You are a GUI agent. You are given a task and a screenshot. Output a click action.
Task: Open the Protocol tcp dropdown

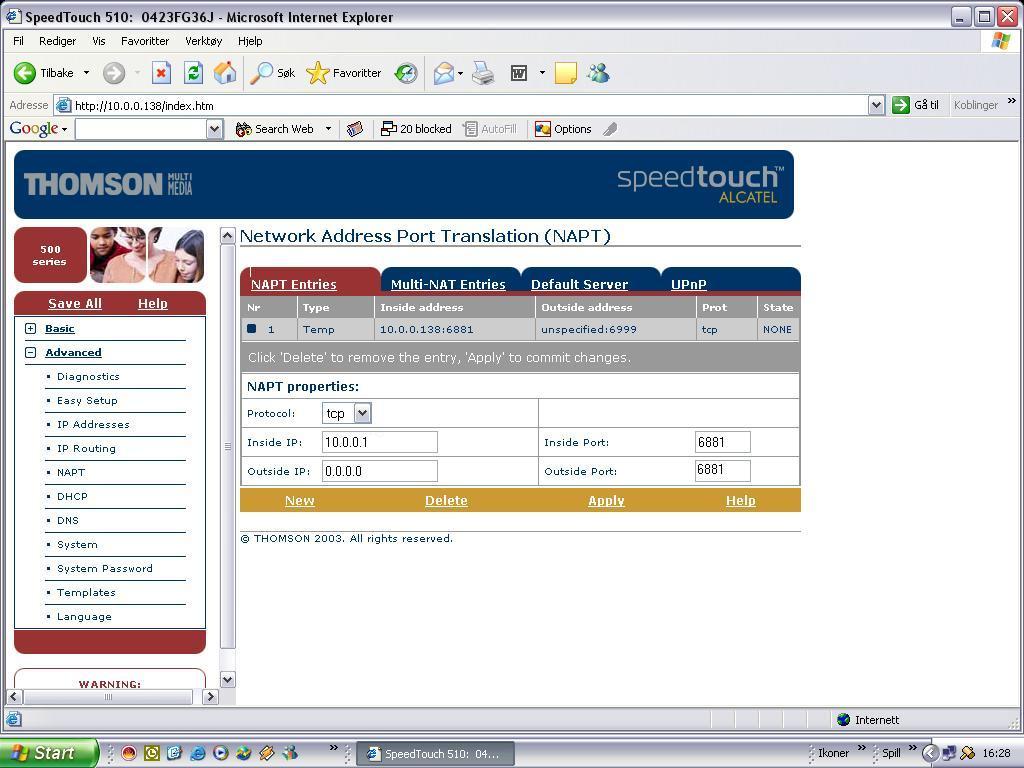363,413
